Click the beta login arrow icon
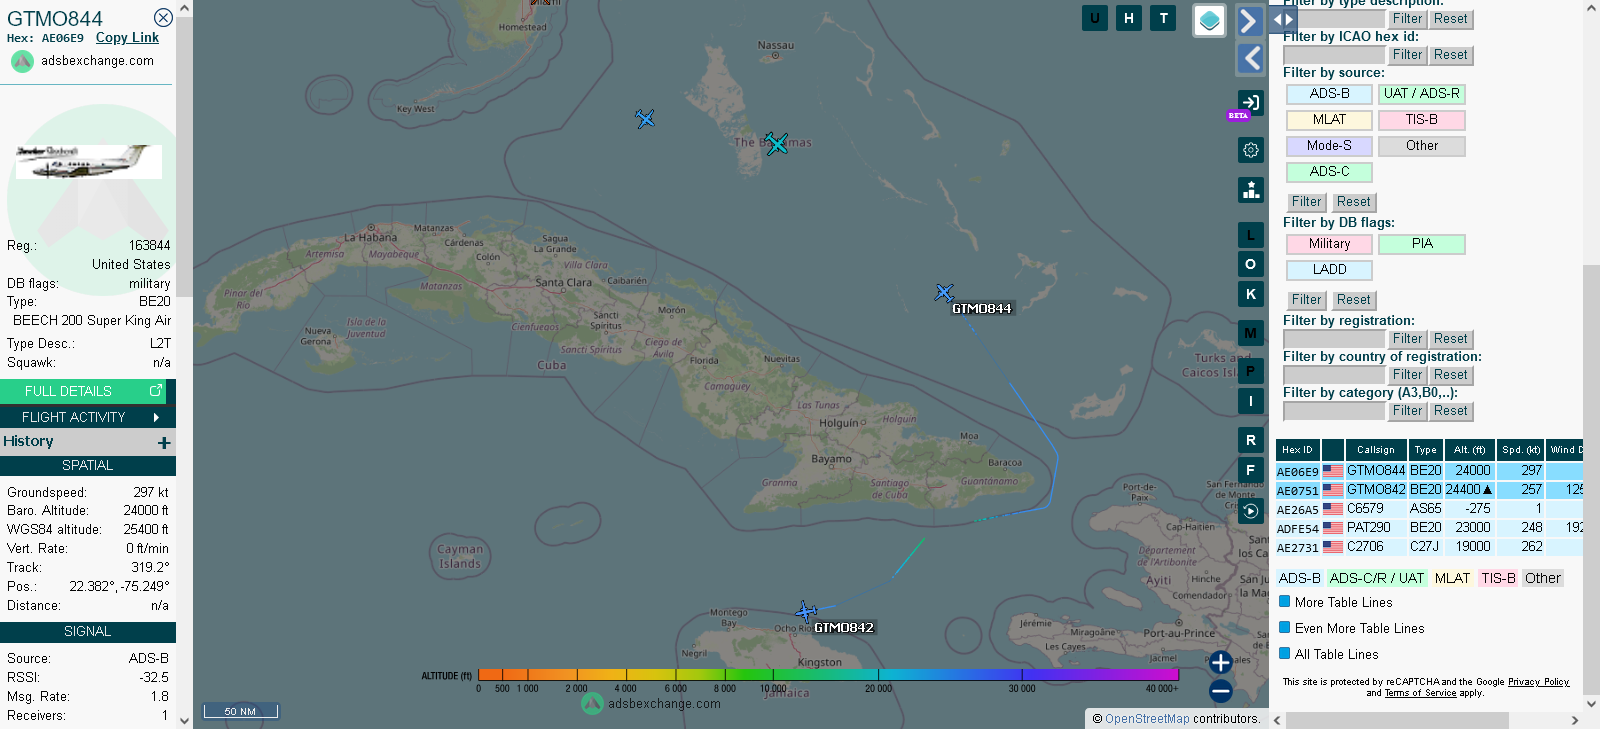This screenshot has height=729, width=1600. pyautogui.click(x=1251, y=102)
